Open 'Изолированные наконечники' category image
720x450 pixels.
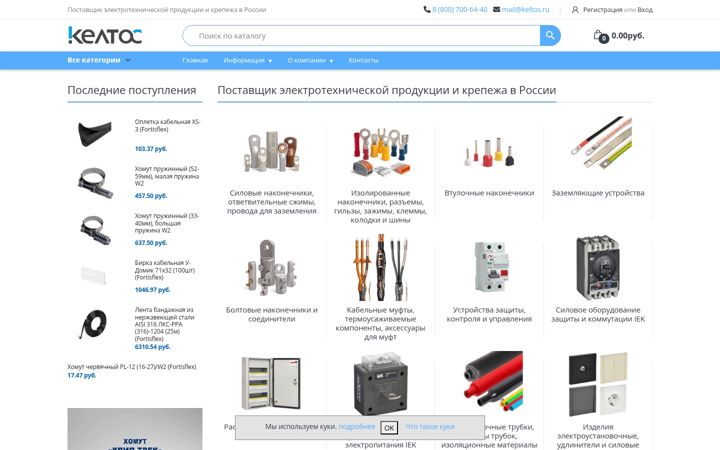pos(380,152)
